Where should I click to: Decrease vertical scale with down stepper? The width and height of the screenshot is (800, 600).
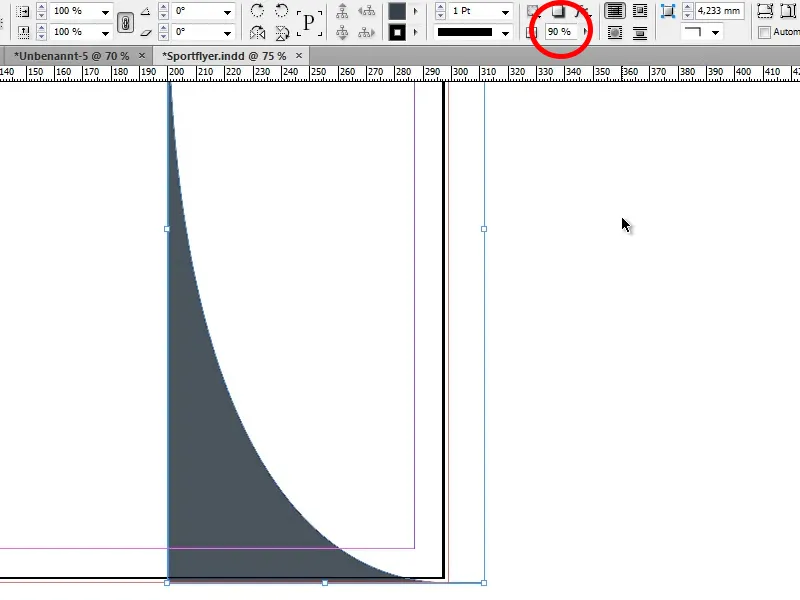point(41,36)
